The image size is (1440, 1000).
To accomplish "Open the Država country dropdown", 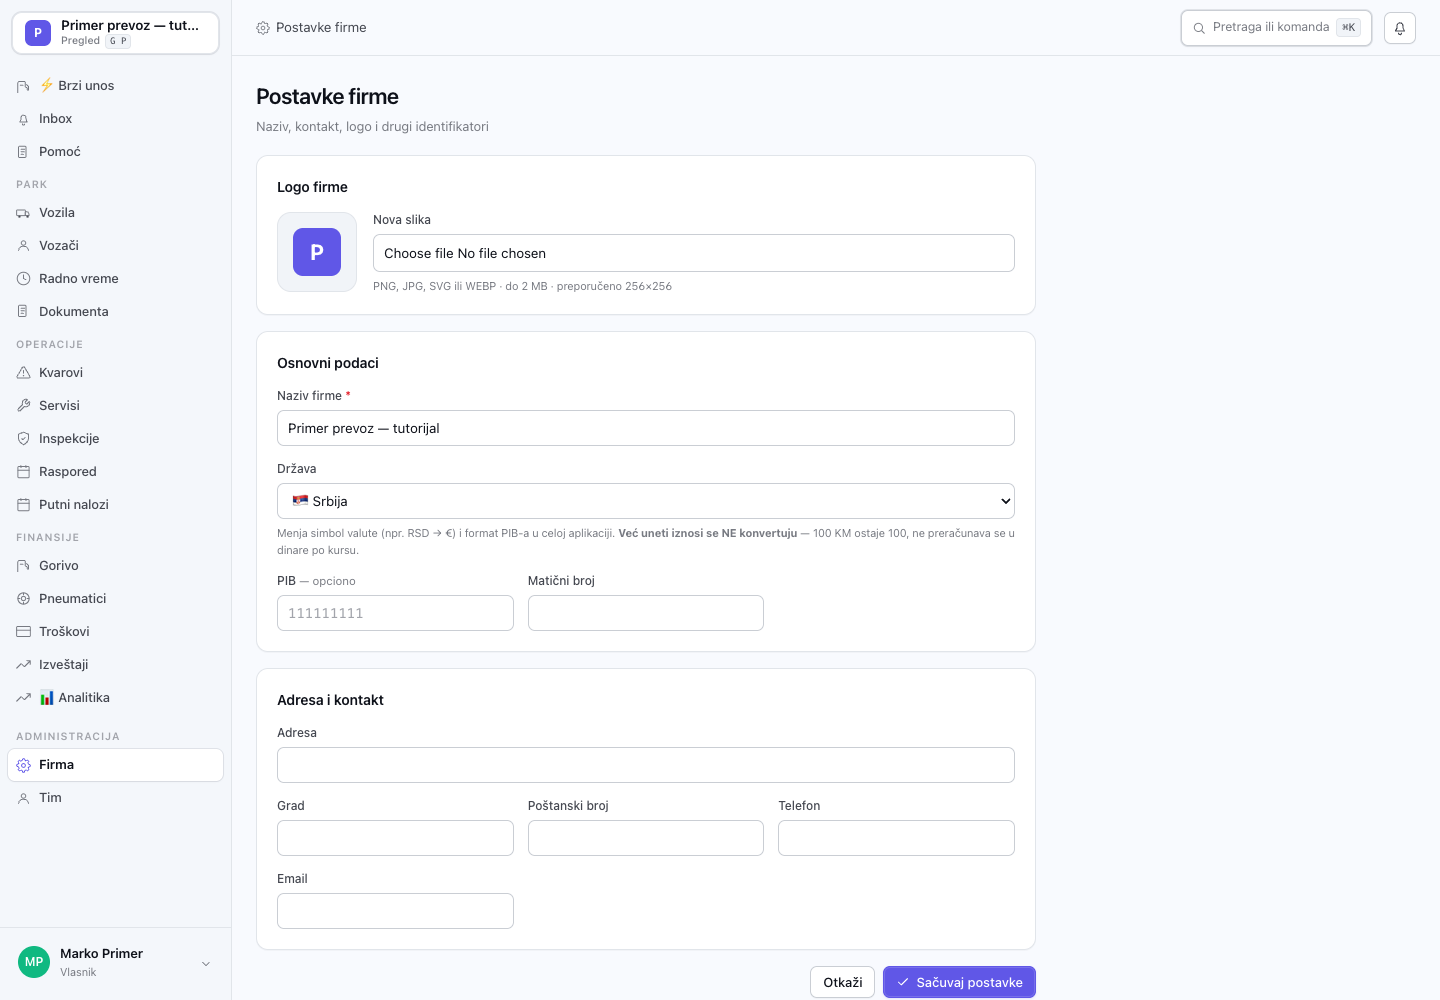I will (646, 501).
